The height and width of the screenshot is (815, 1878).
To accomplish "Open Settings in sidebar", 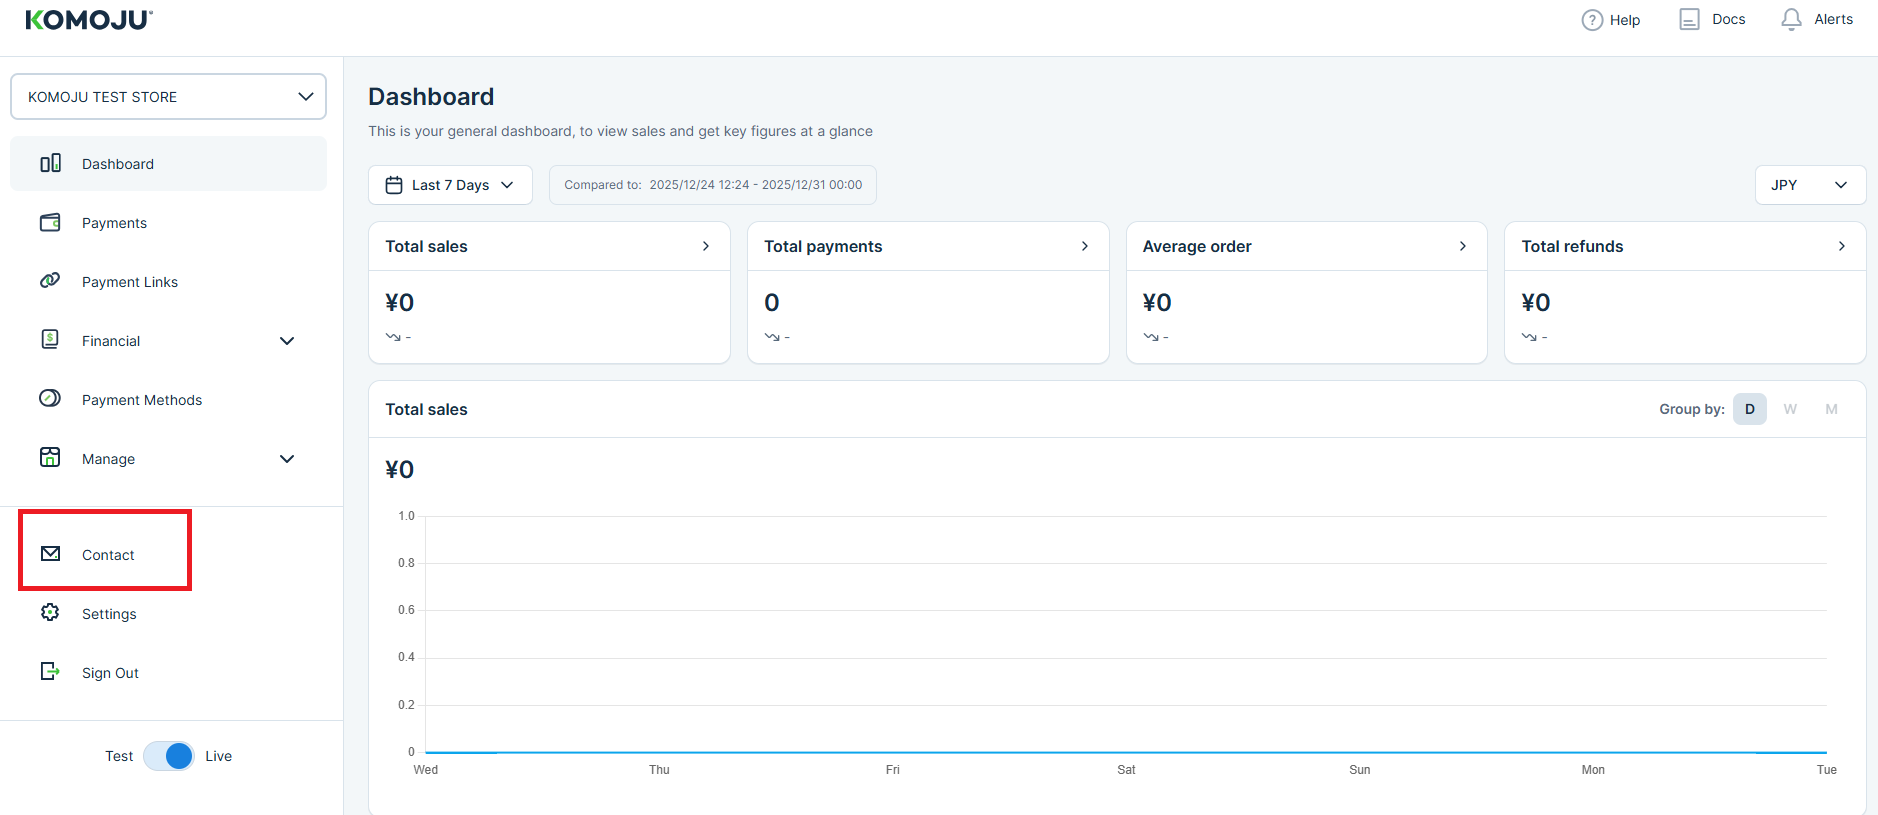I will [168, 614].
